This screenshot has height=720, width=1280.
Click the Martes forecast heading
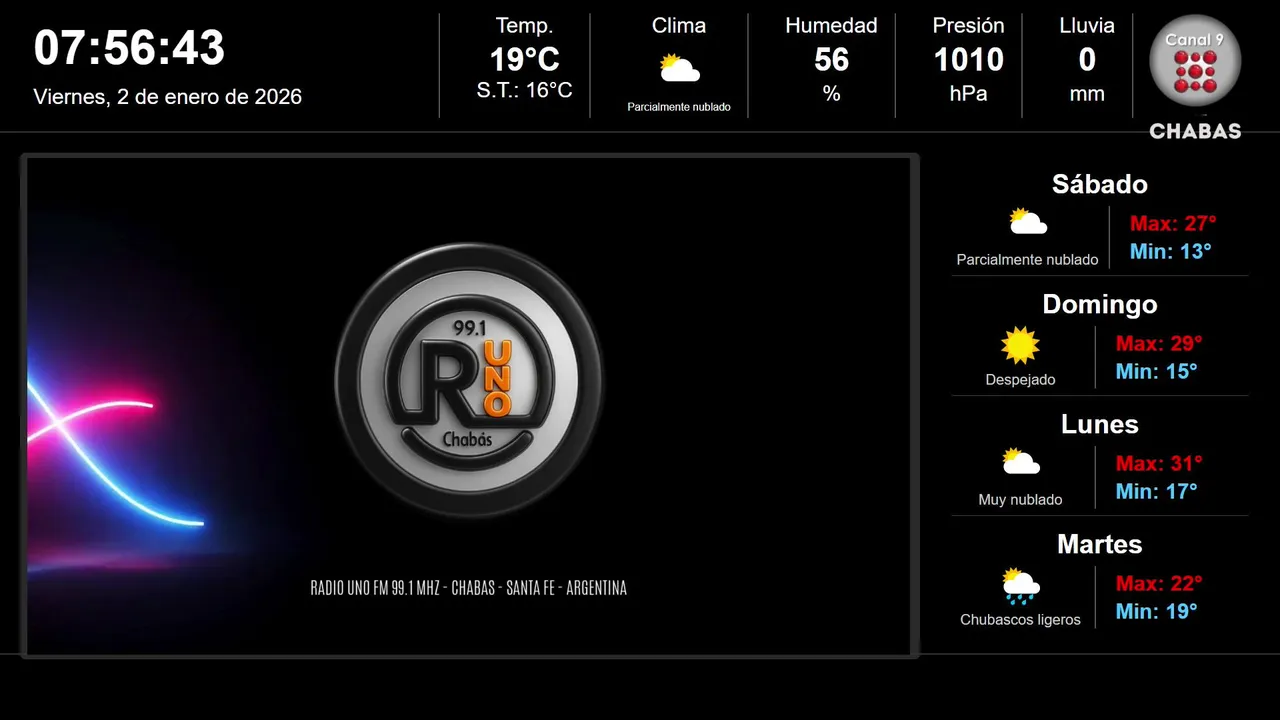(1100, 544)
